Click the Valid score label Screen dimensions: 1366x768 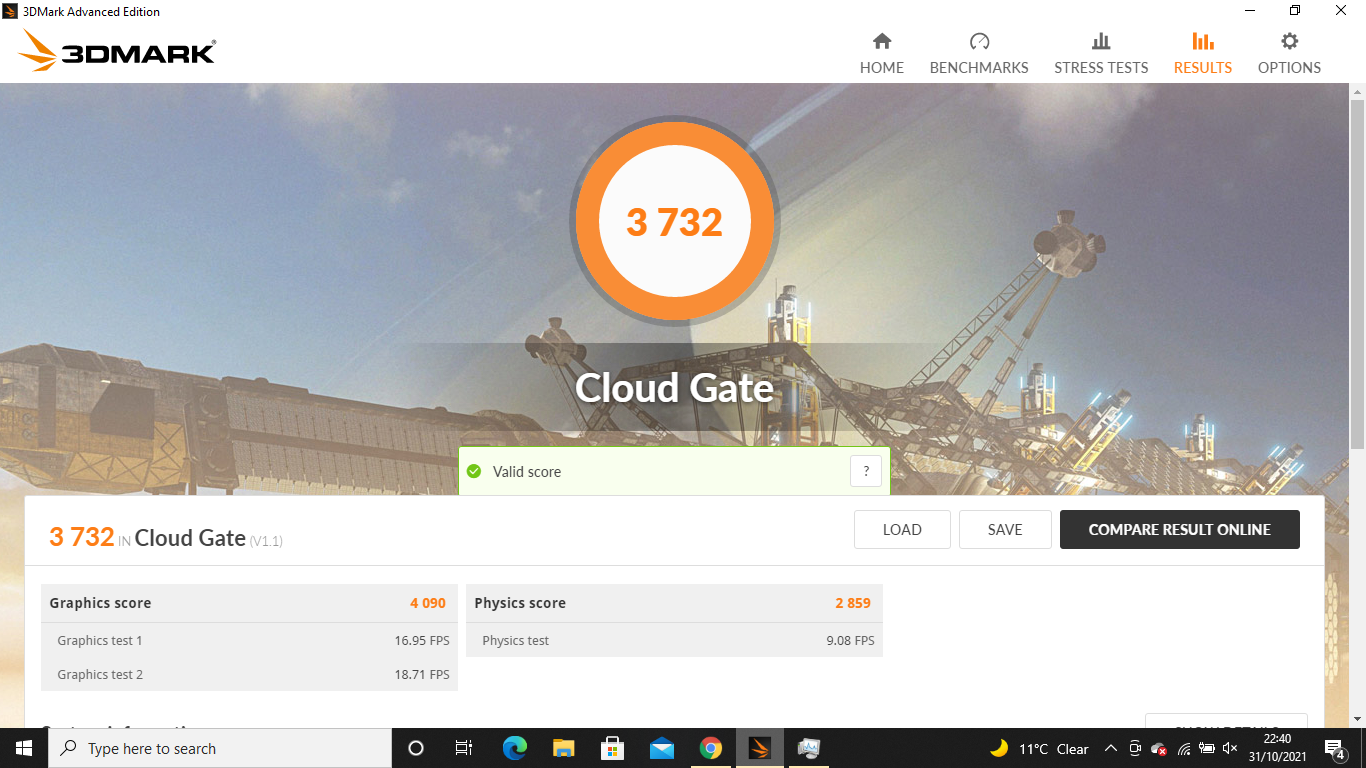tap(527, 471)
